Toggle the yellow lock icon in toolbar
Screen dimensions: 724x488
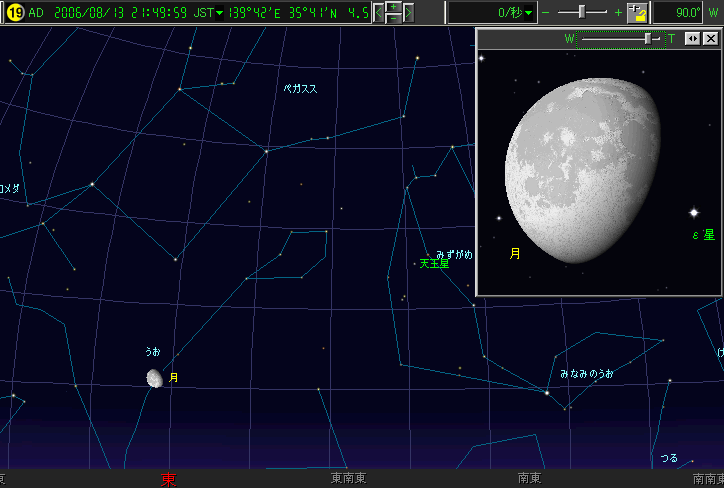click(x=637, y=13)
